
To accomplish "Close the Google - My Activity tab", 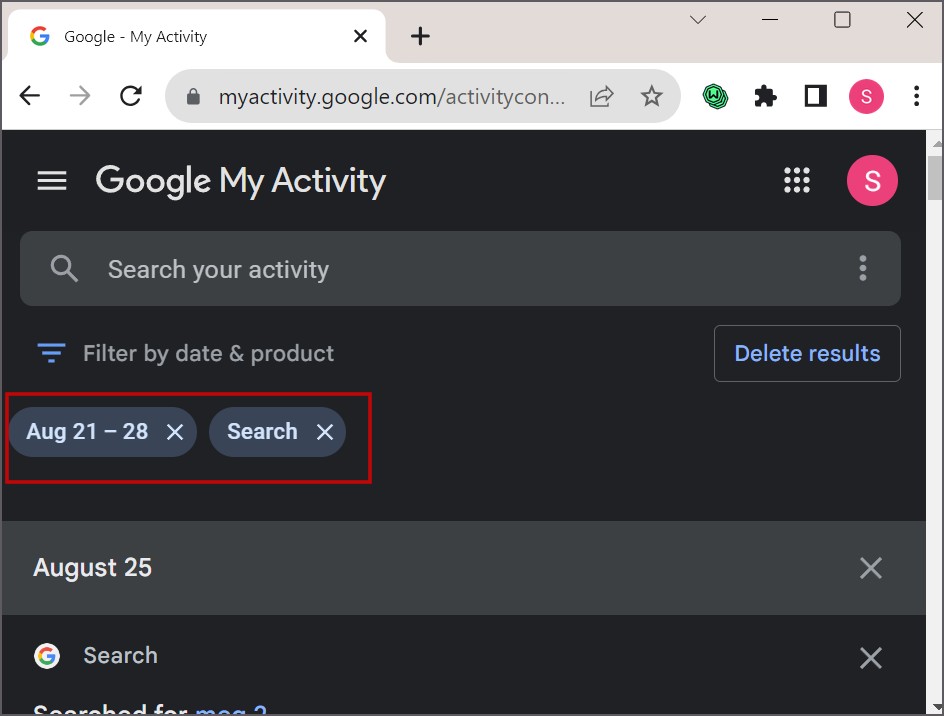I will (360, 36).
